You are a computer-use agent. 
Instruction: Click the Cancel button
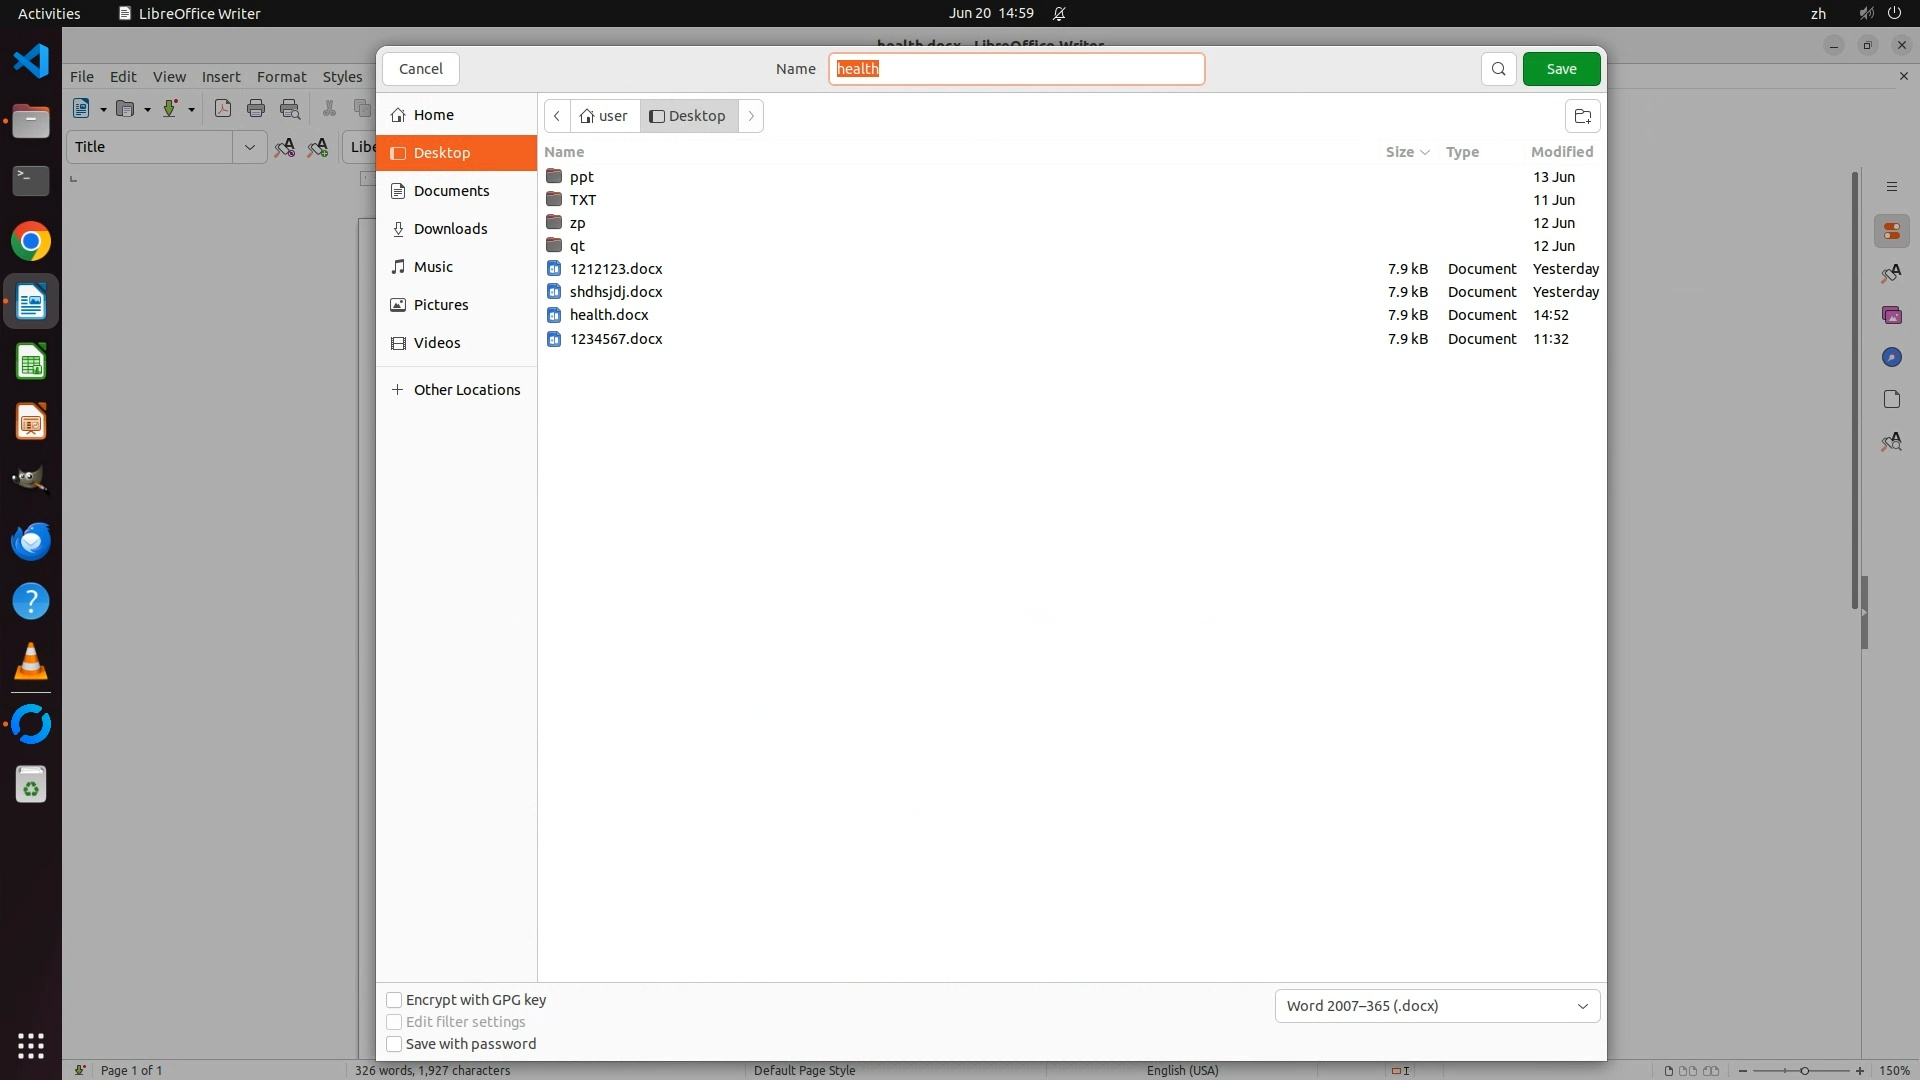click(420, 69)
